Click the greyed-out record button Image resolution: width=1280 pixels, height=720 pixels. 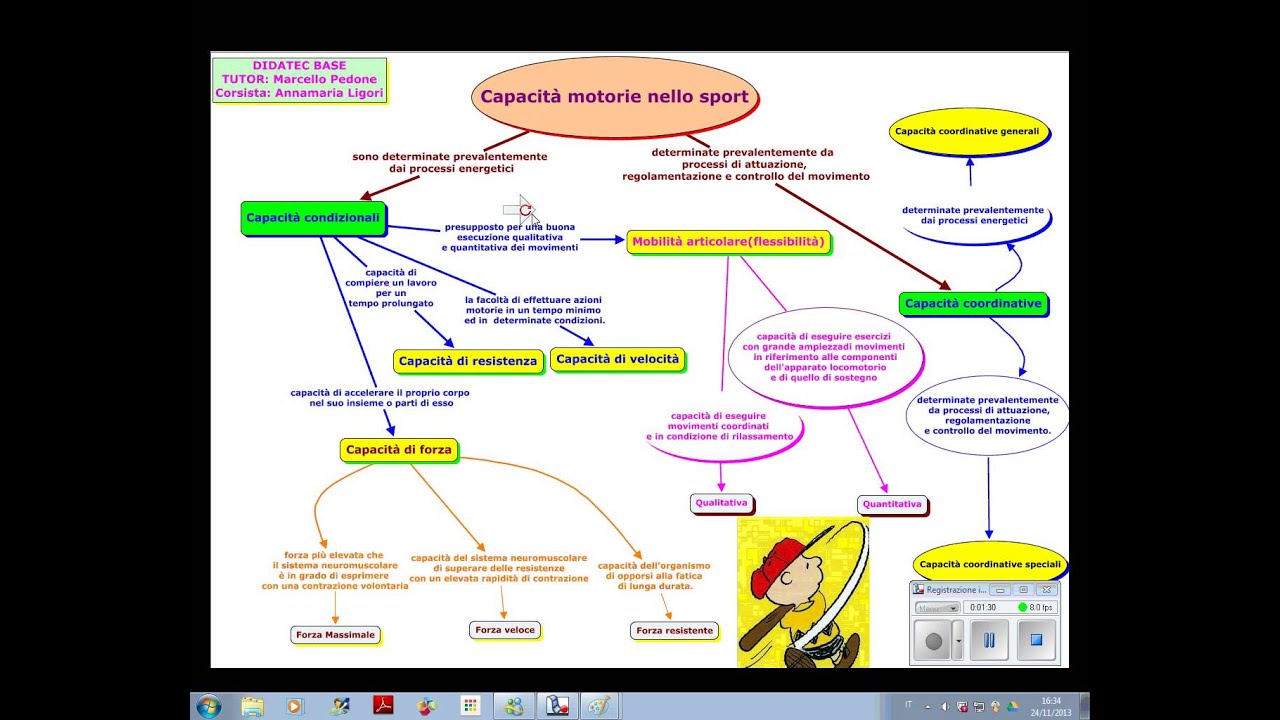[x=934, y=640]
